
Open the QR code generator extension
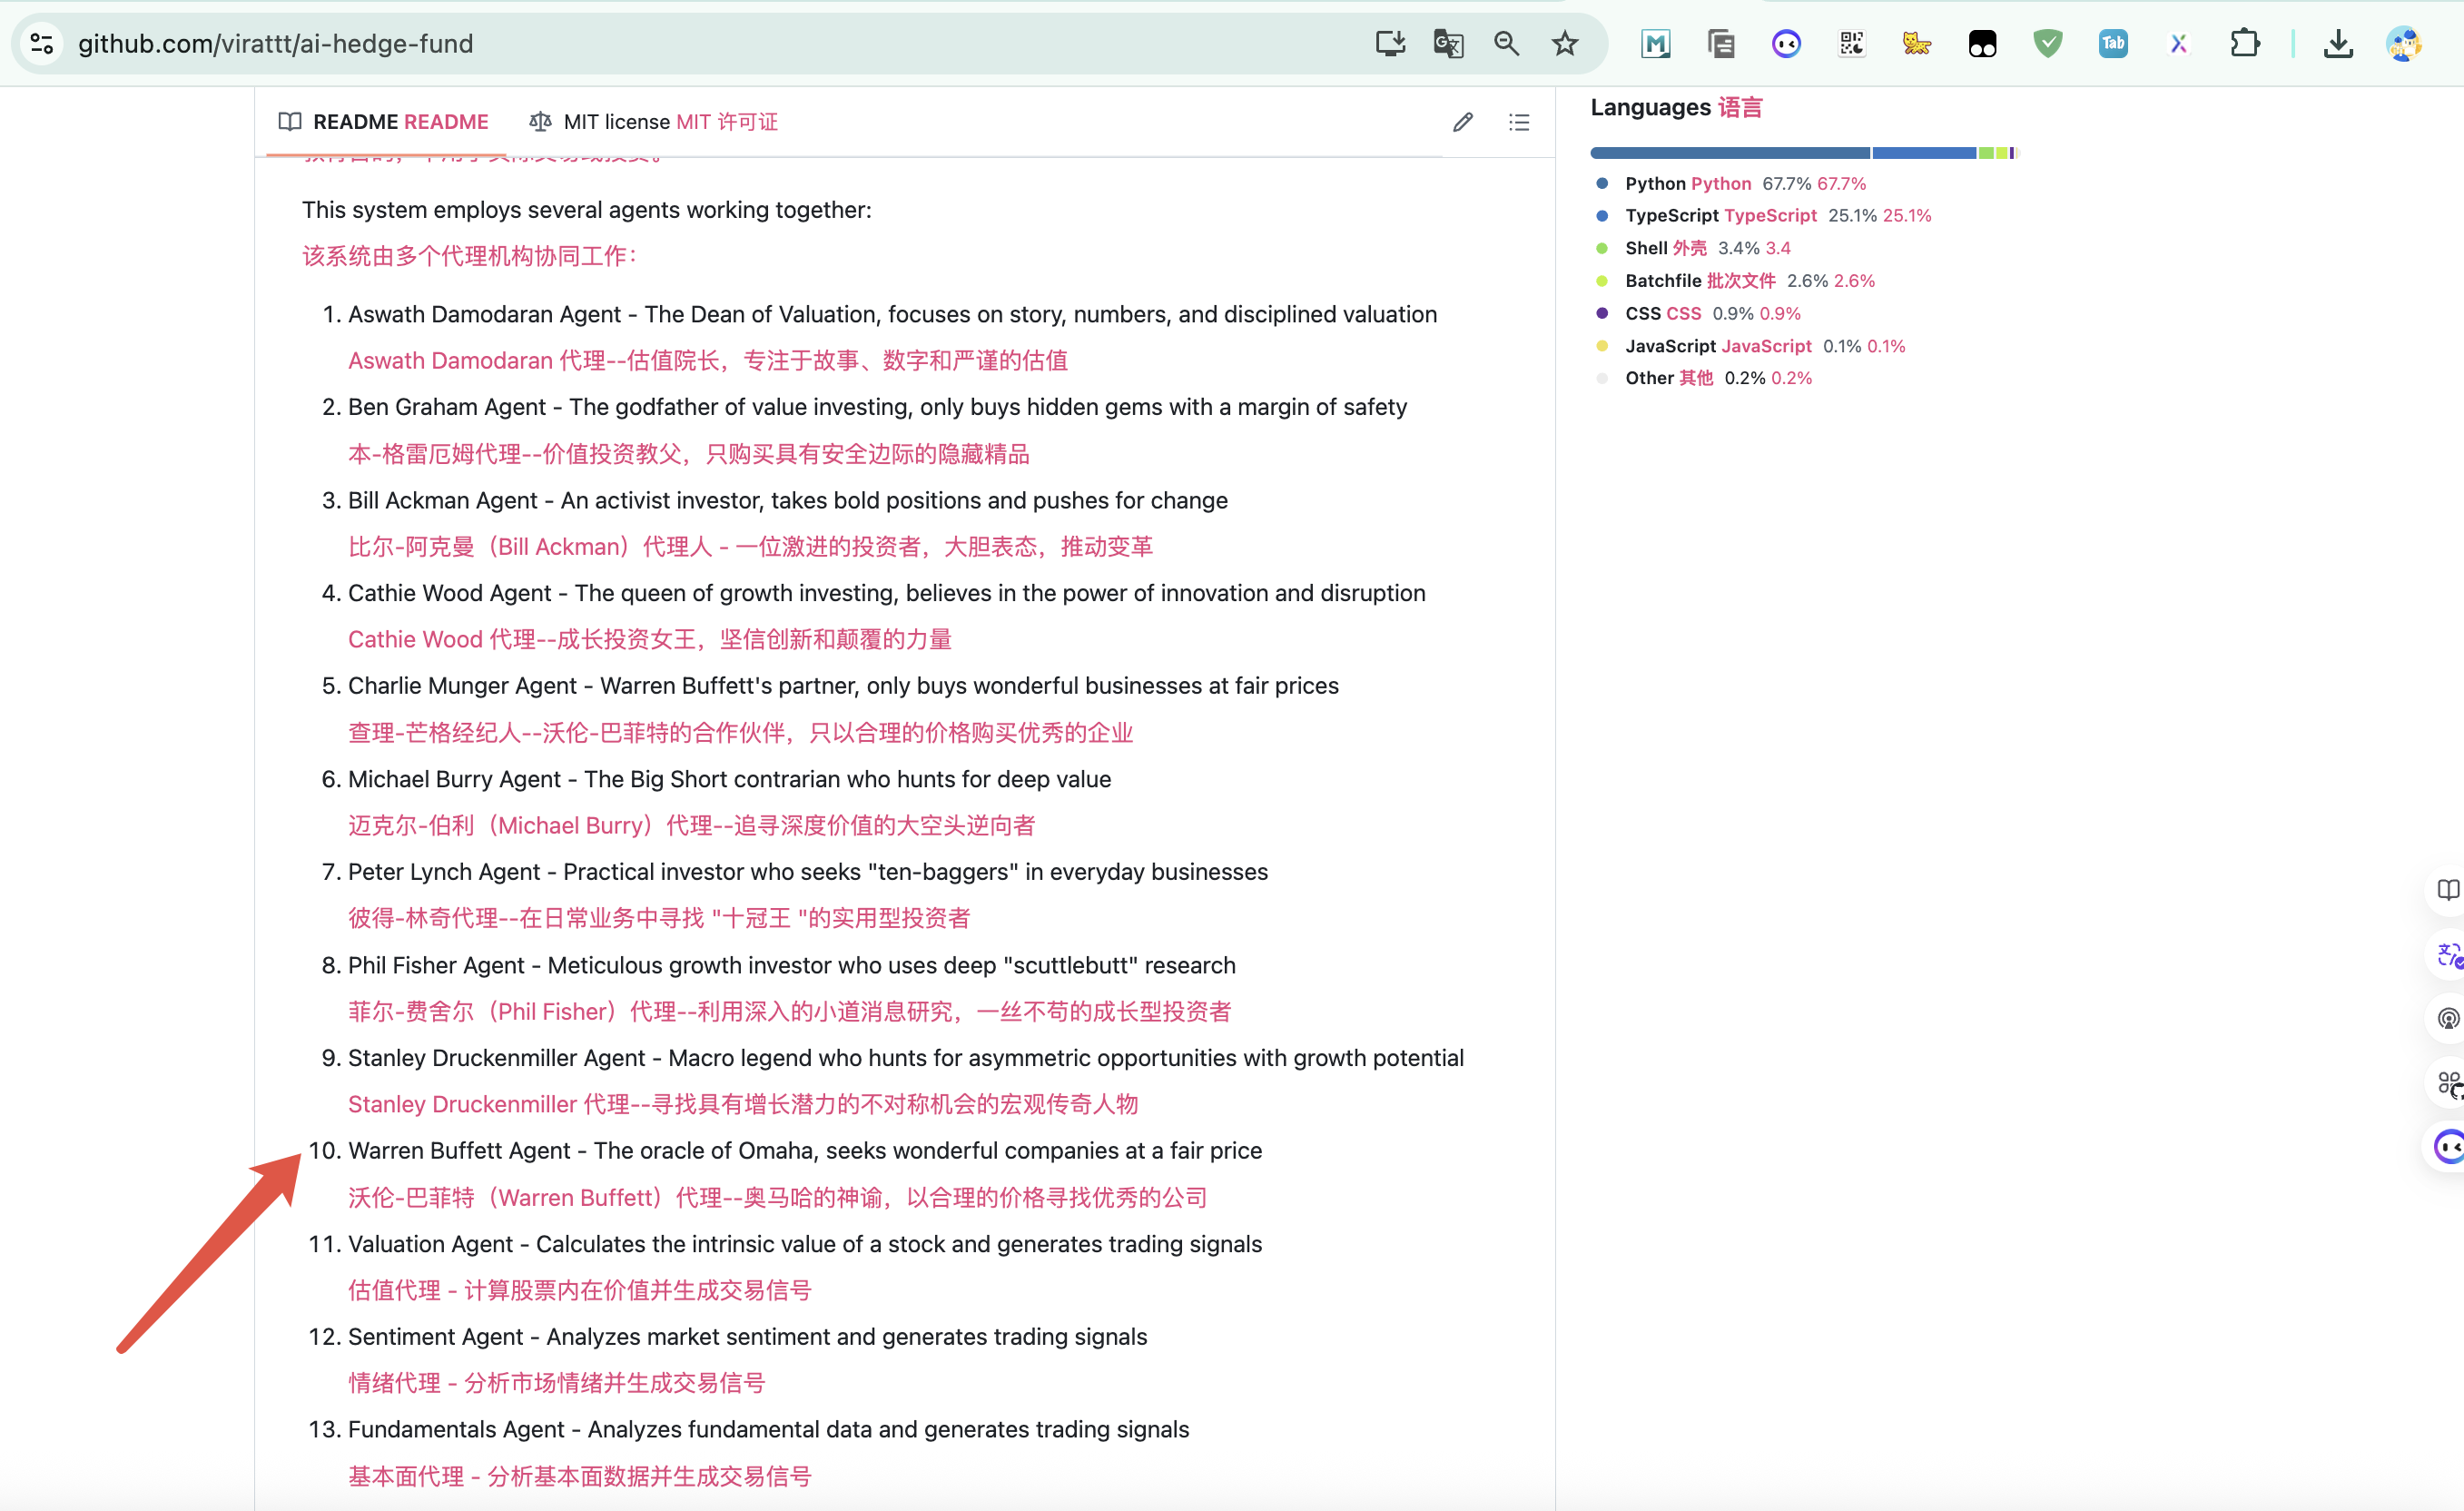1851,43
